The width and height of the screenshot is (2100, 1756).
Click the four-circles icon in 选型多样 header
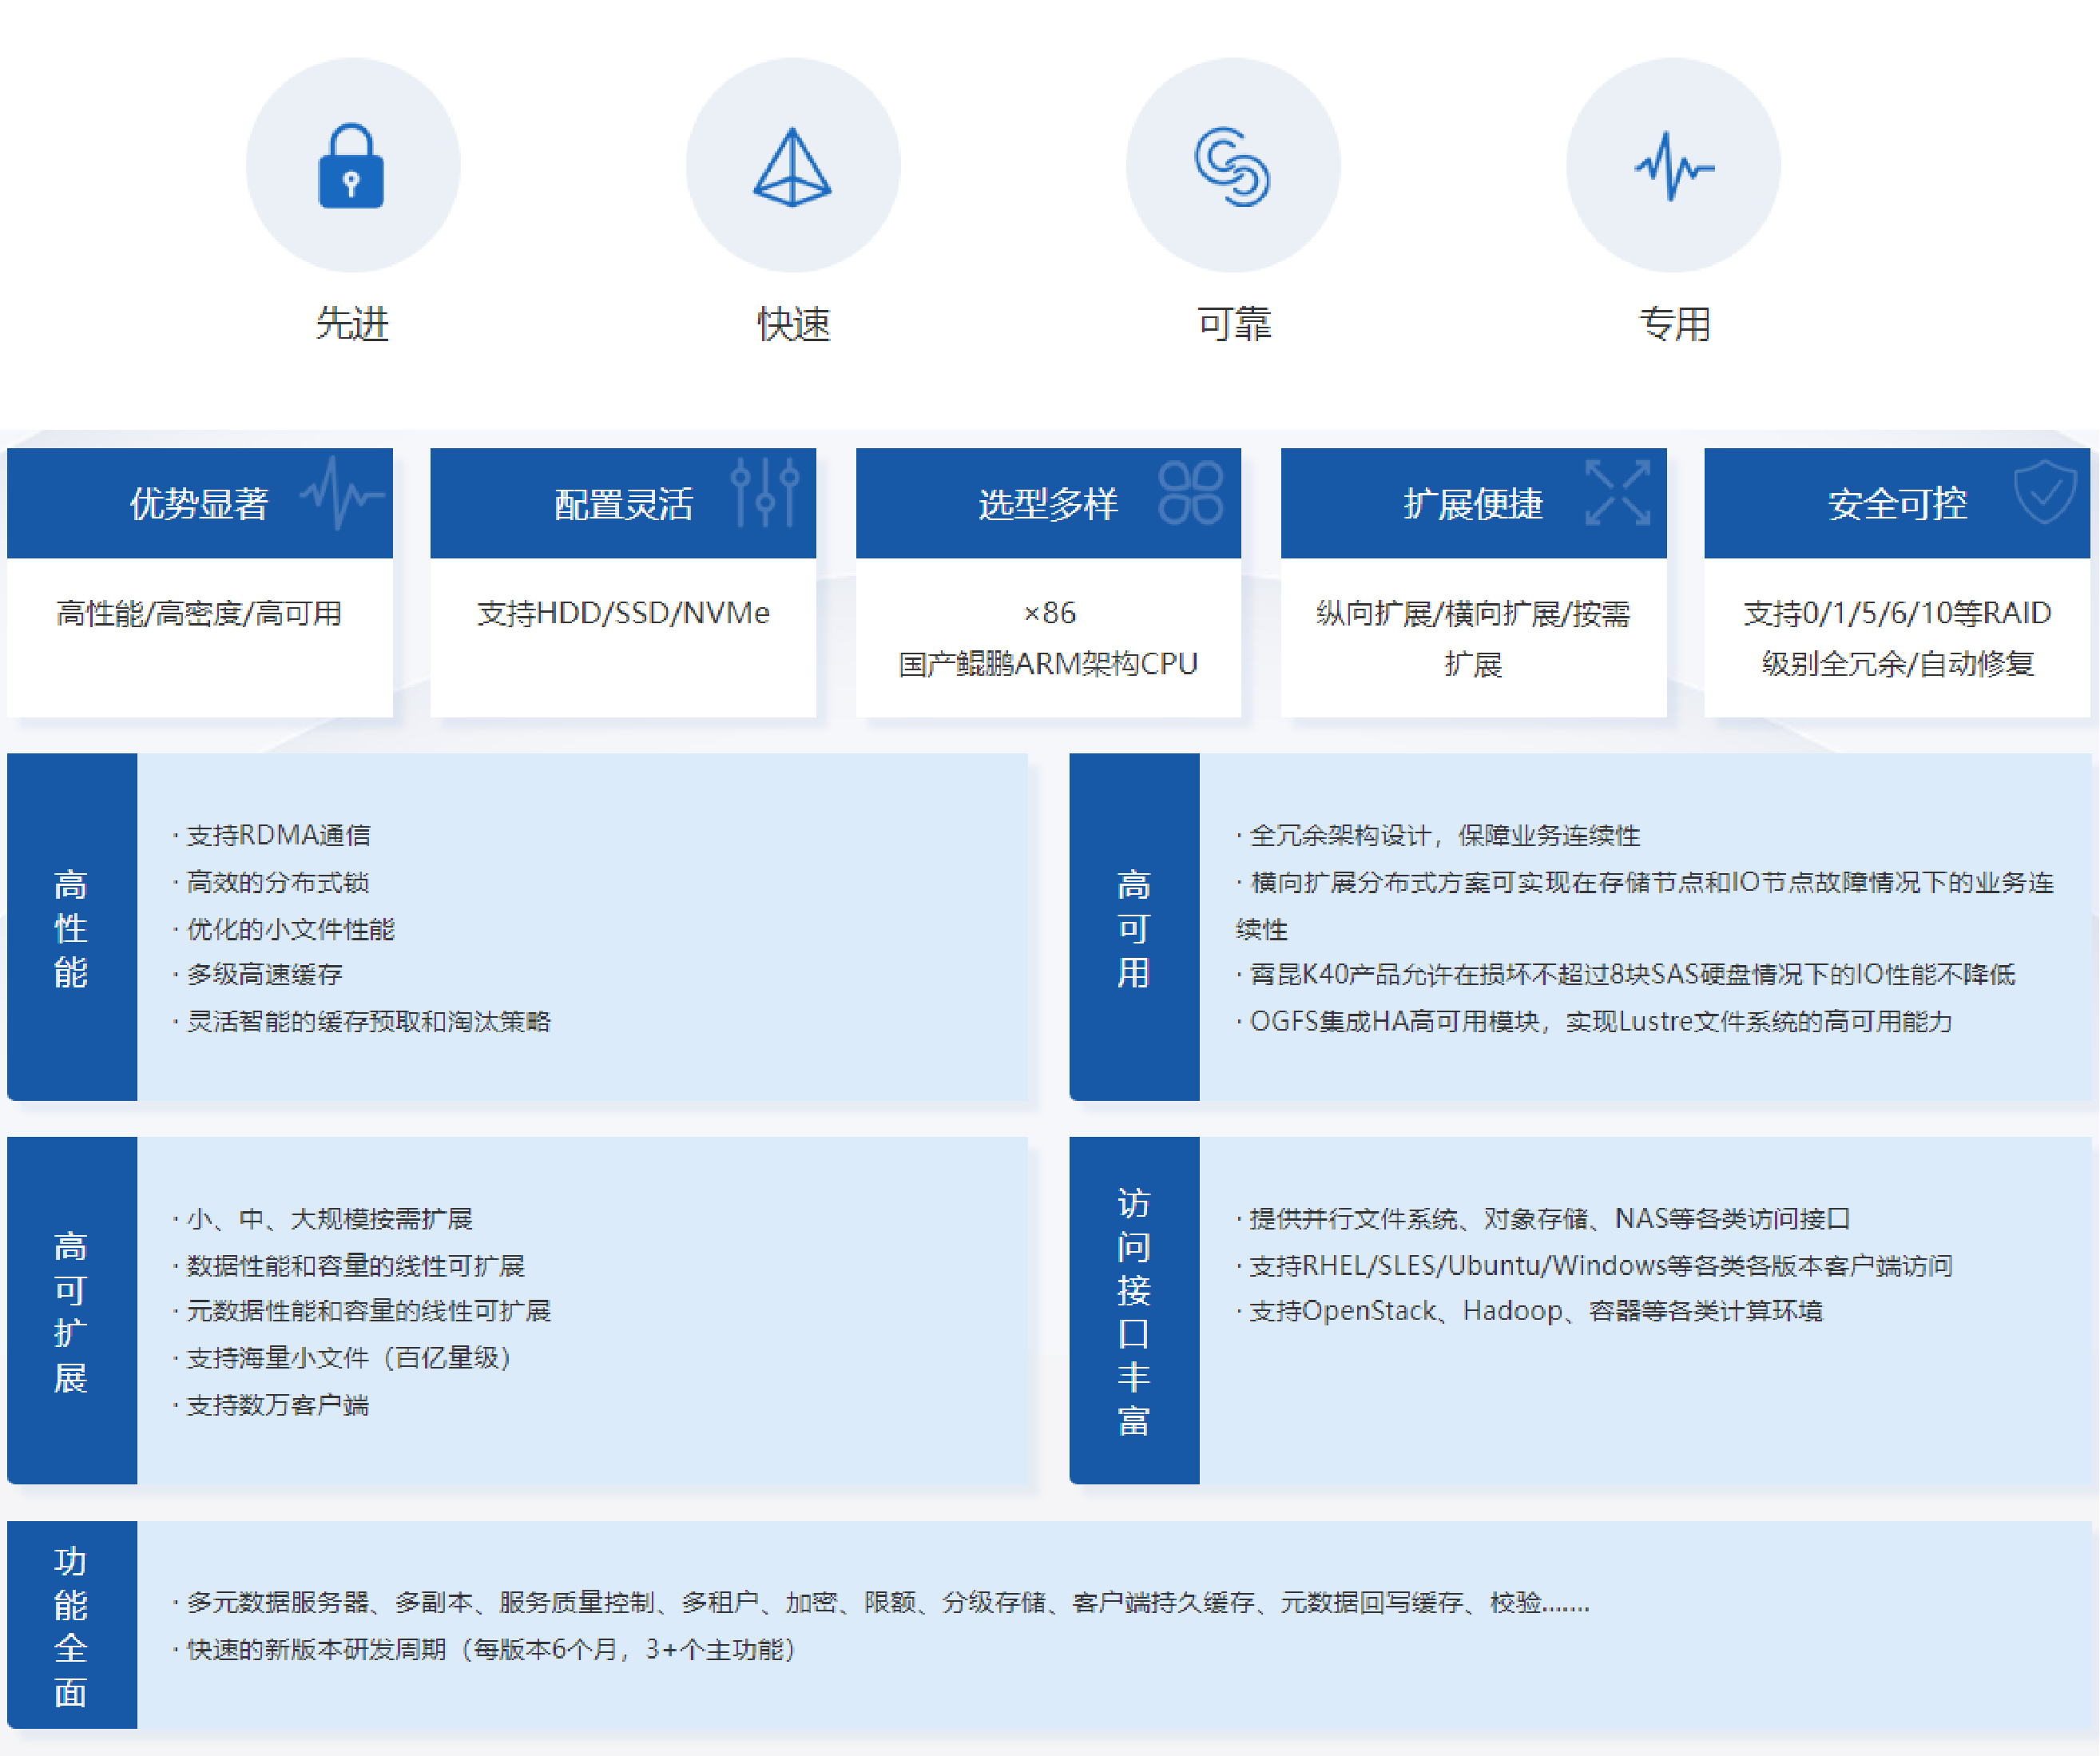tap(1190, 492)
